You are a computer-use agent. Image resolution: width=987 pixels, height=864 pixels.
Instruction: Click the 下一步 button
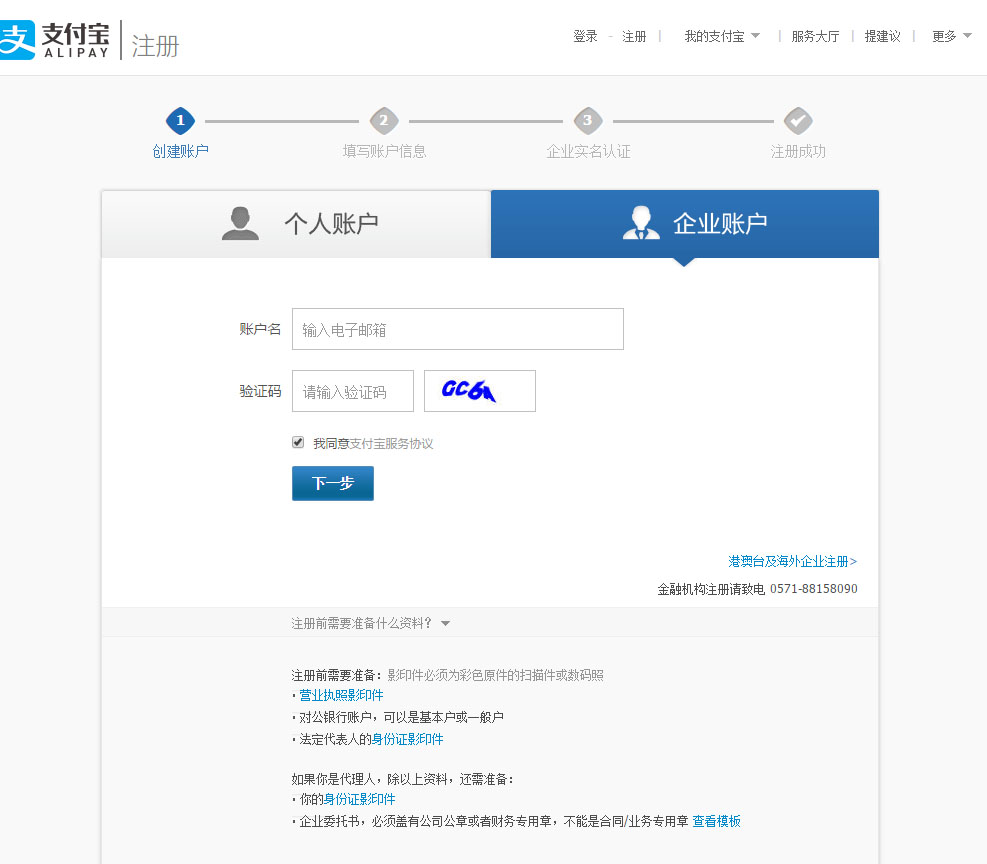(x=332, y=483)
